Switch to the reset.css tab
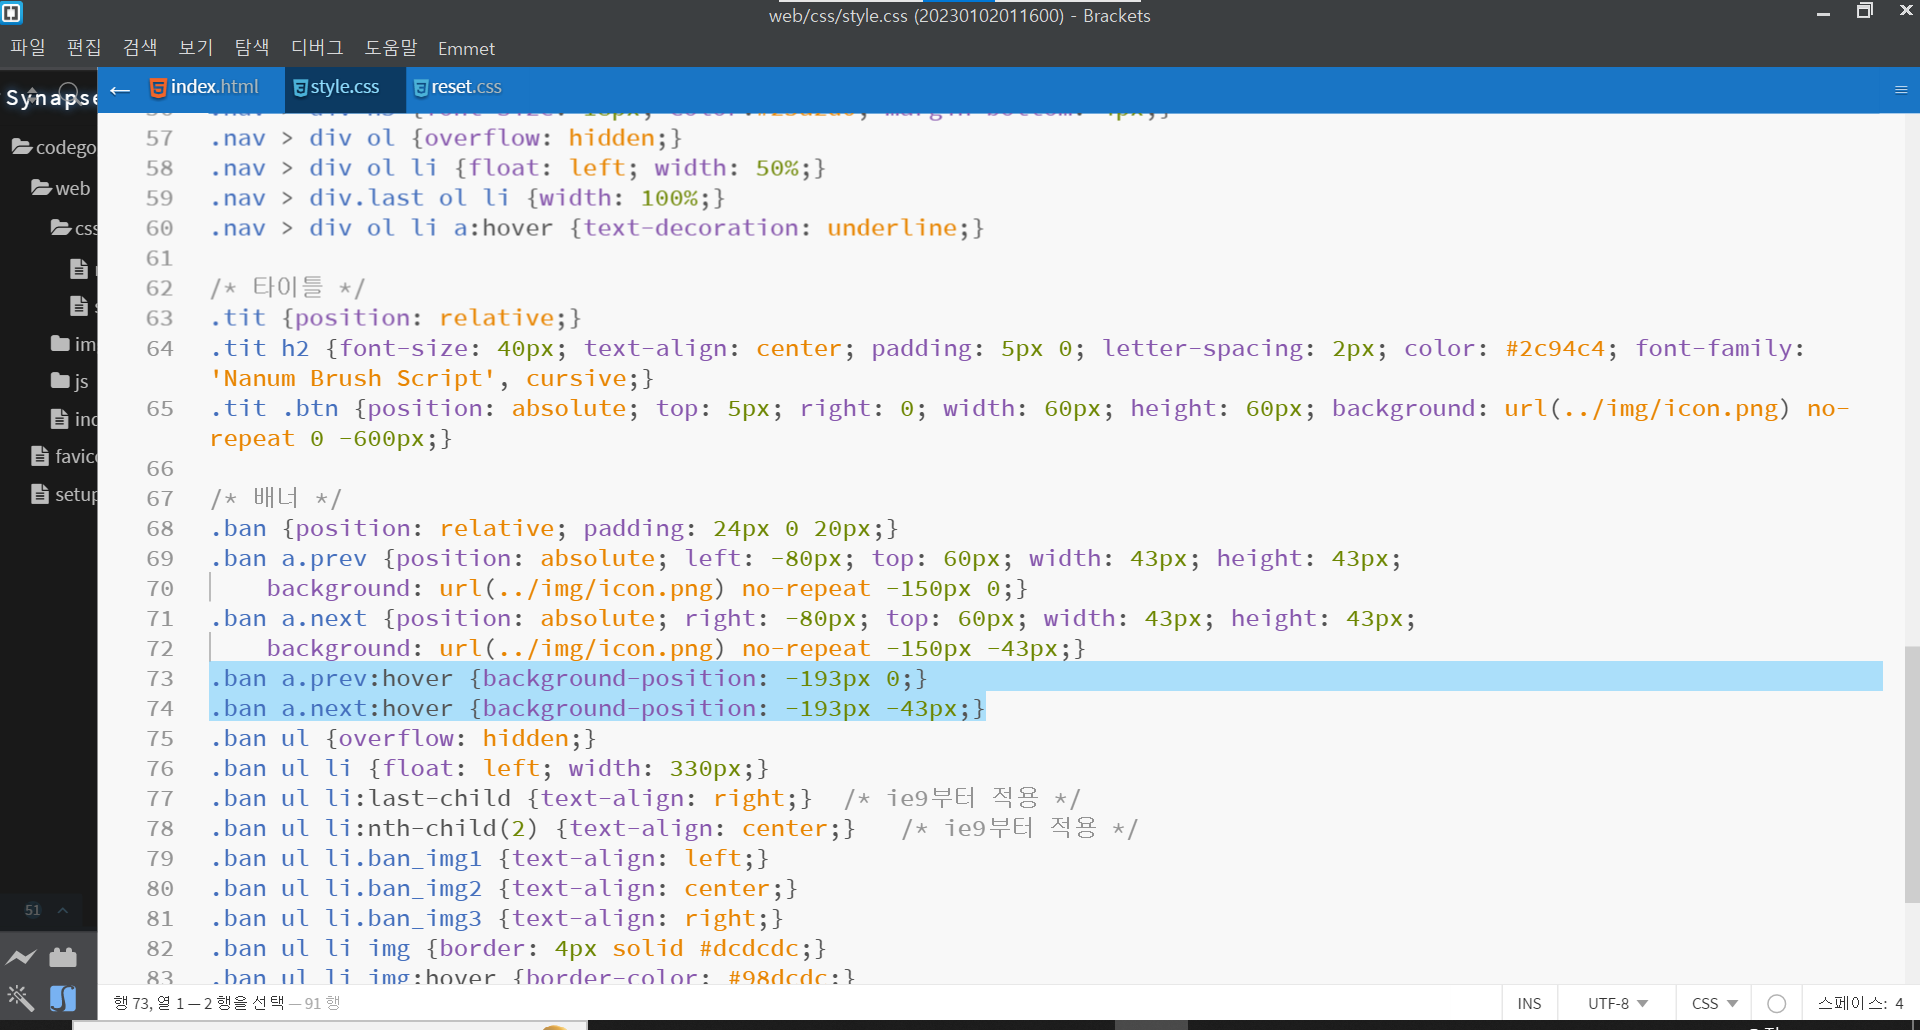The width and height of the screenshot is (1920, 1030). coord(458,87)
